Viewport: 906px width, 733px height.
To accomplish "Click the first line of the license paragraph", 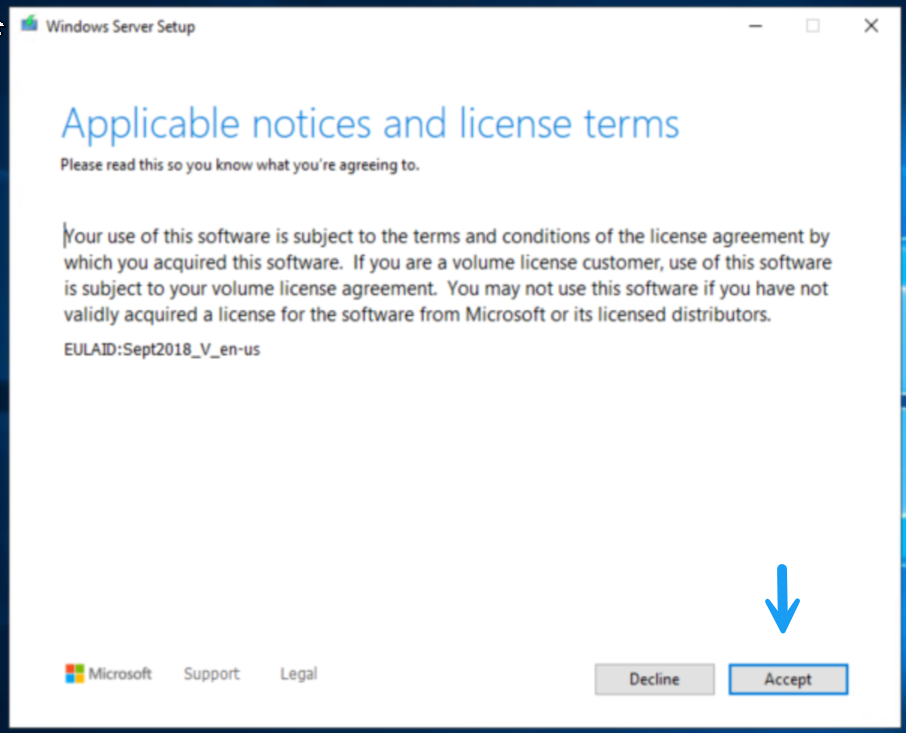I will [446, 237].
